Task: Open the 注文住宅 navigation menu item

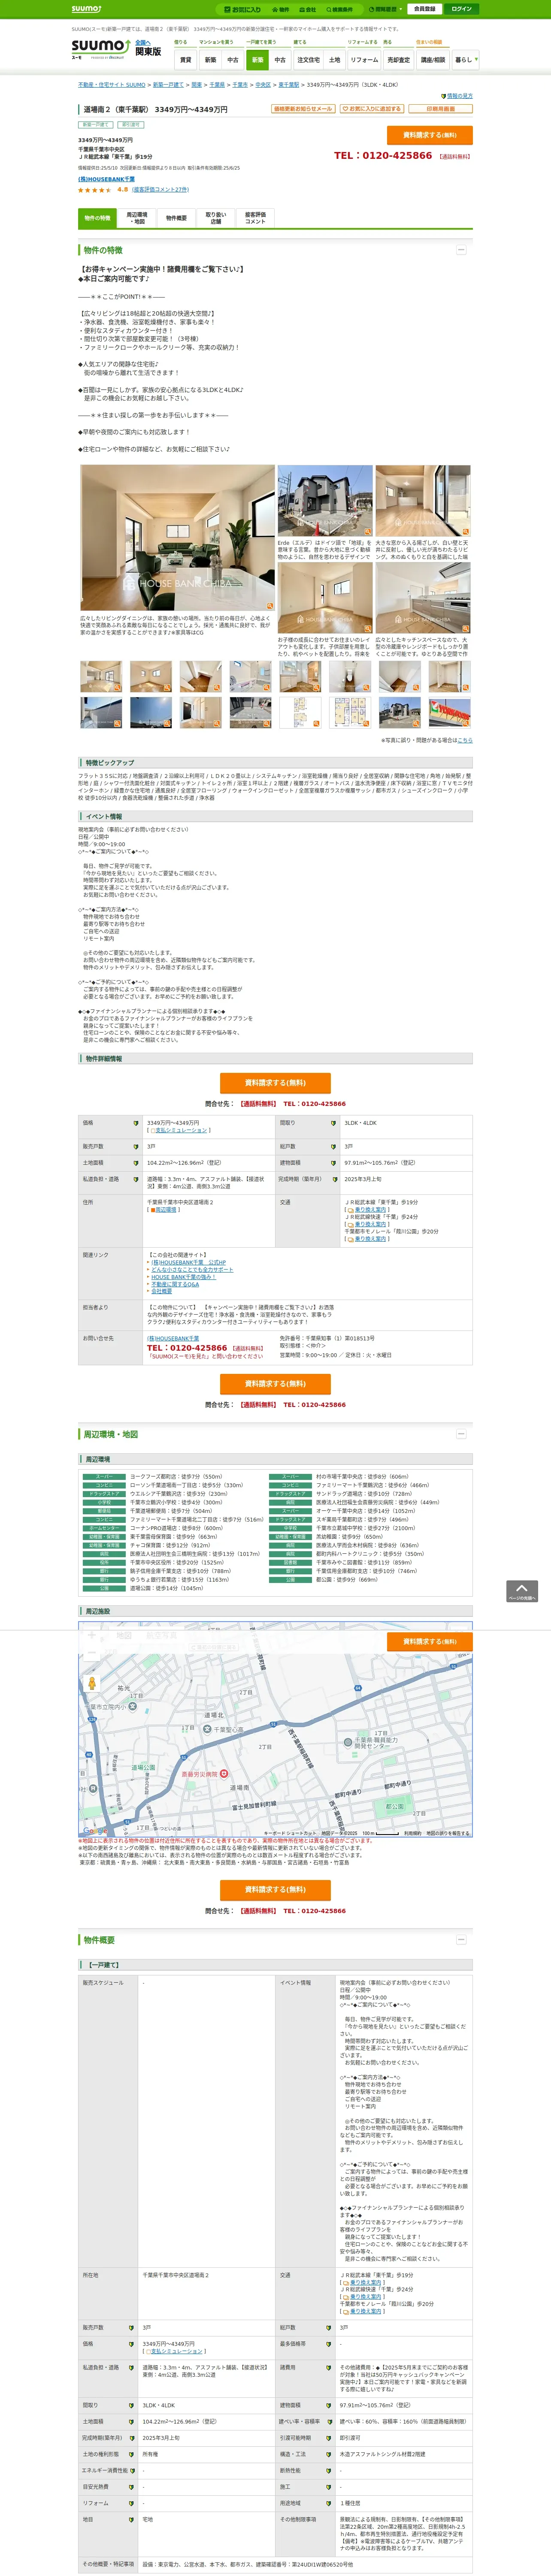Action: click(308, 60)
